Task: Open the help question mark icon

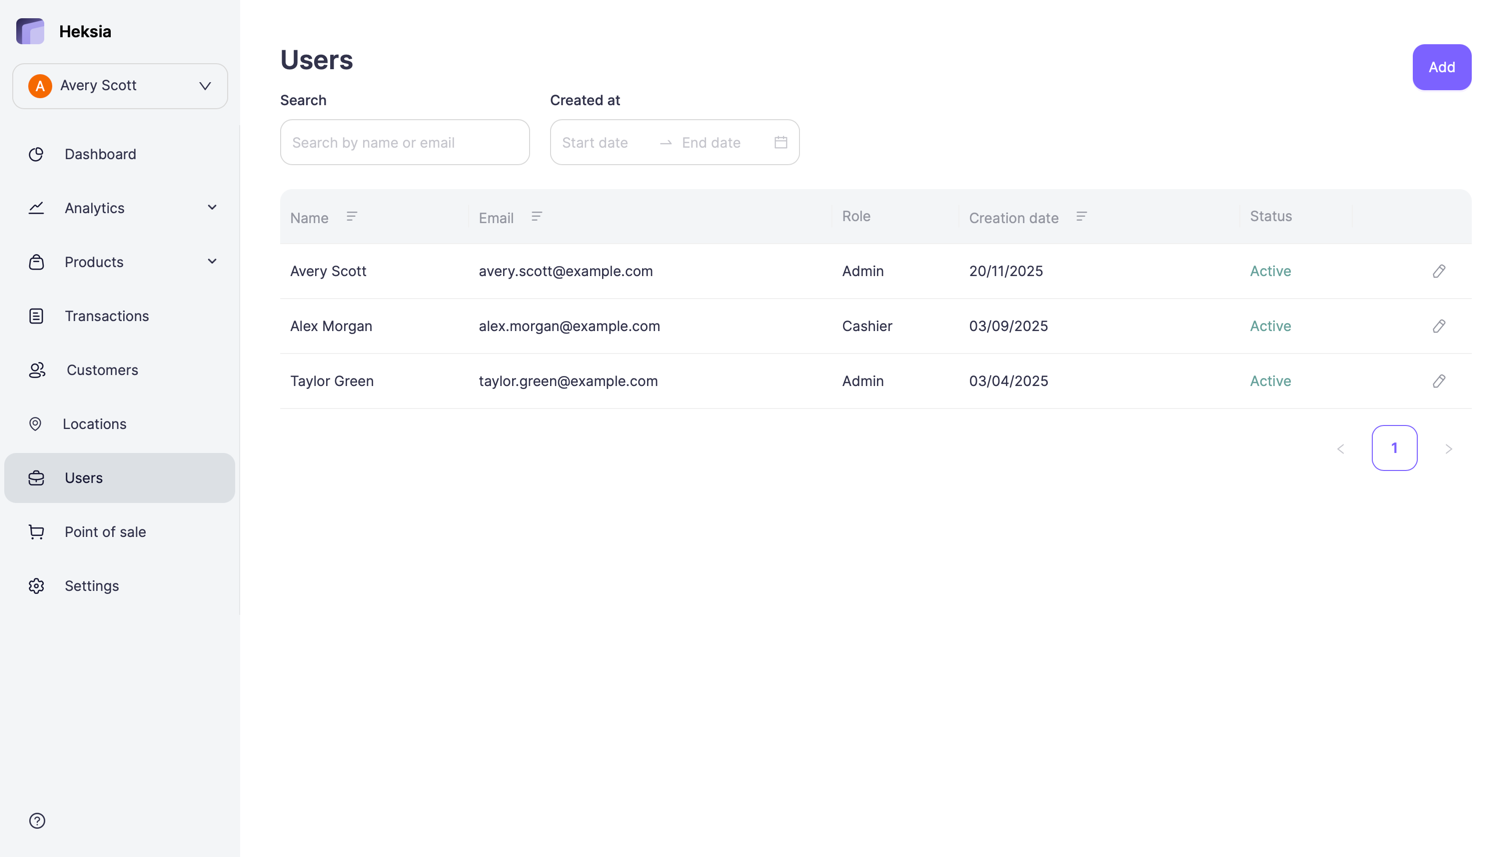Action: pyautogui.click(x=36, y=820)
